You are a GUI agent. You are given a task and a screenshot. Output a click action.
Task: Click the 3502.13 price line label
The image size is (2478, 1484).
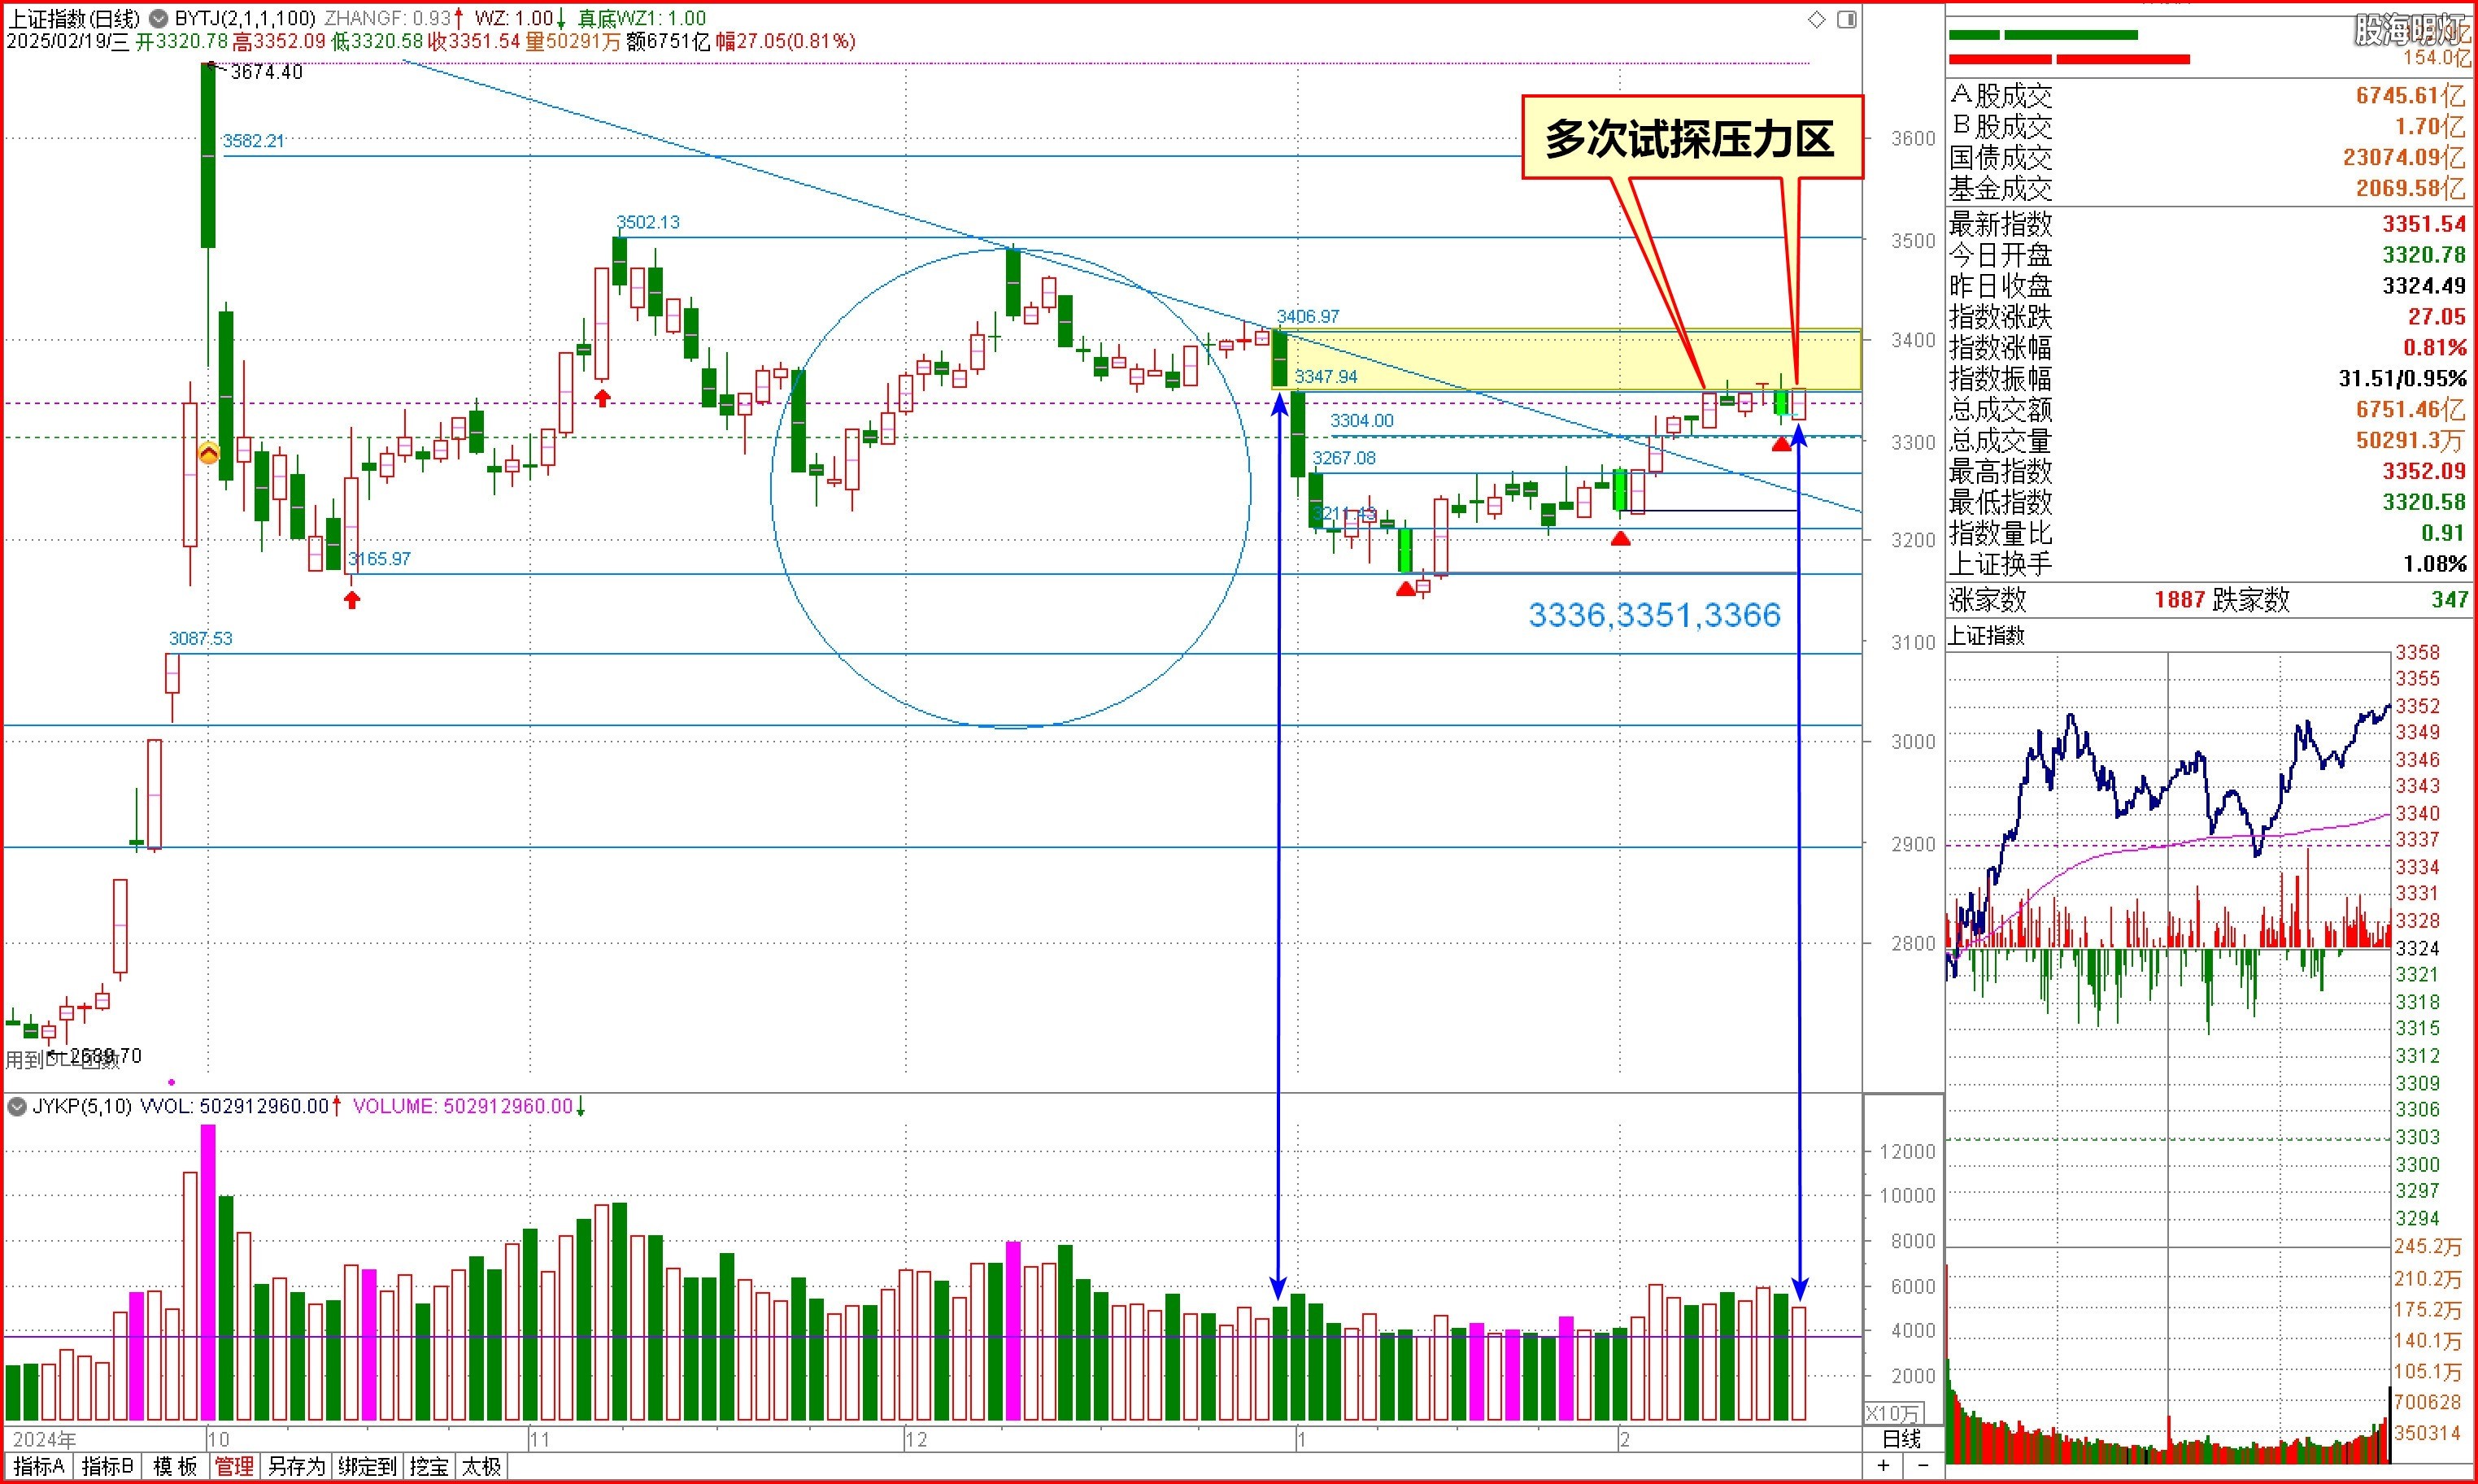(648, 222)
